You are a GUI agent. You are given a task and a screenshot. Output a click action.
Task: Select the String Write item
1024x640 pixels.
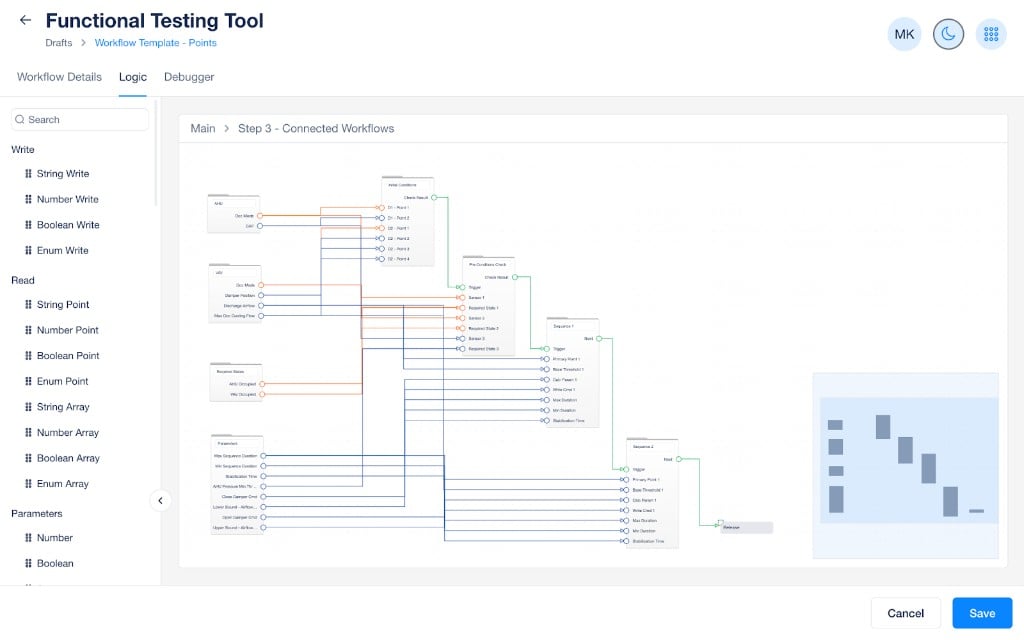tap(63, 174)
